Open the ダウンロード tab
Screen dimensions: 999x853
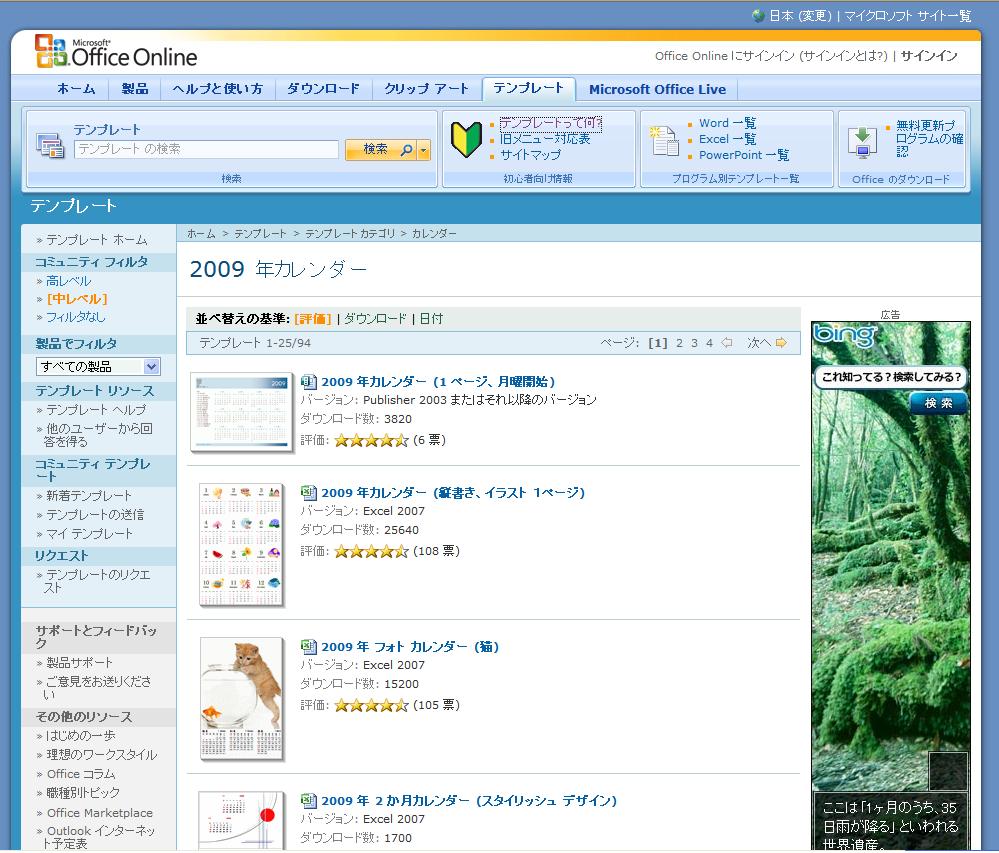pyautogui.click(x=324, y=89)
